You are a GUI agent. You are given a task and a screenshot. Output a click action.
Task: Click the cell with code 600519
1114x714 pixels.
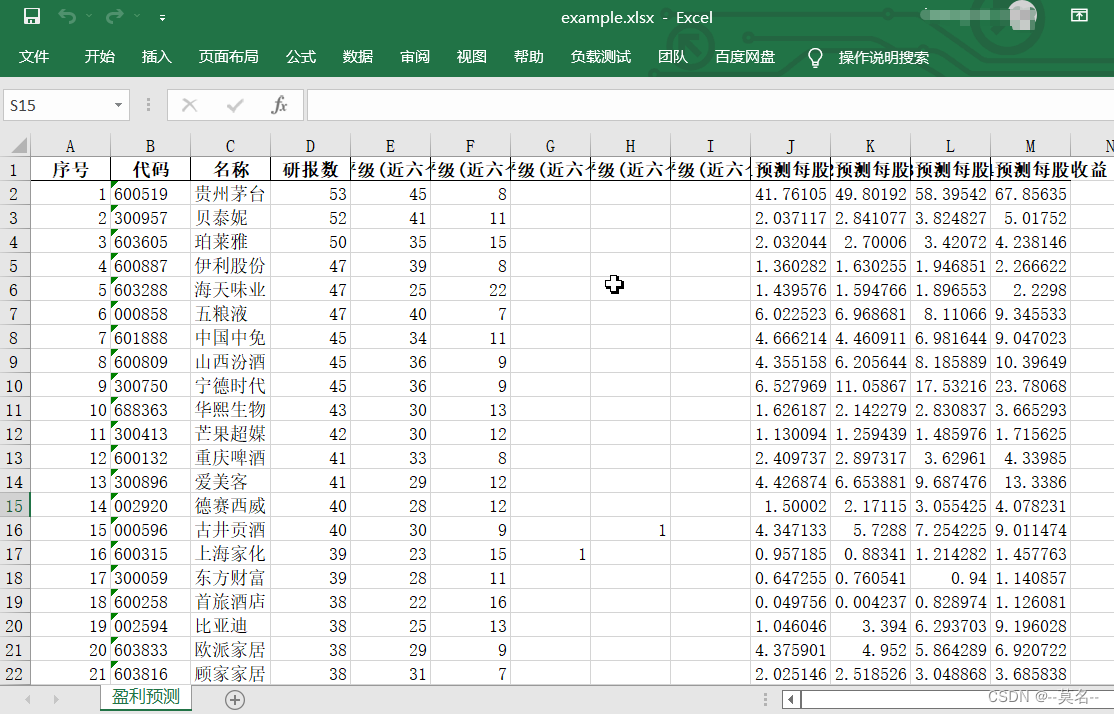151,194
